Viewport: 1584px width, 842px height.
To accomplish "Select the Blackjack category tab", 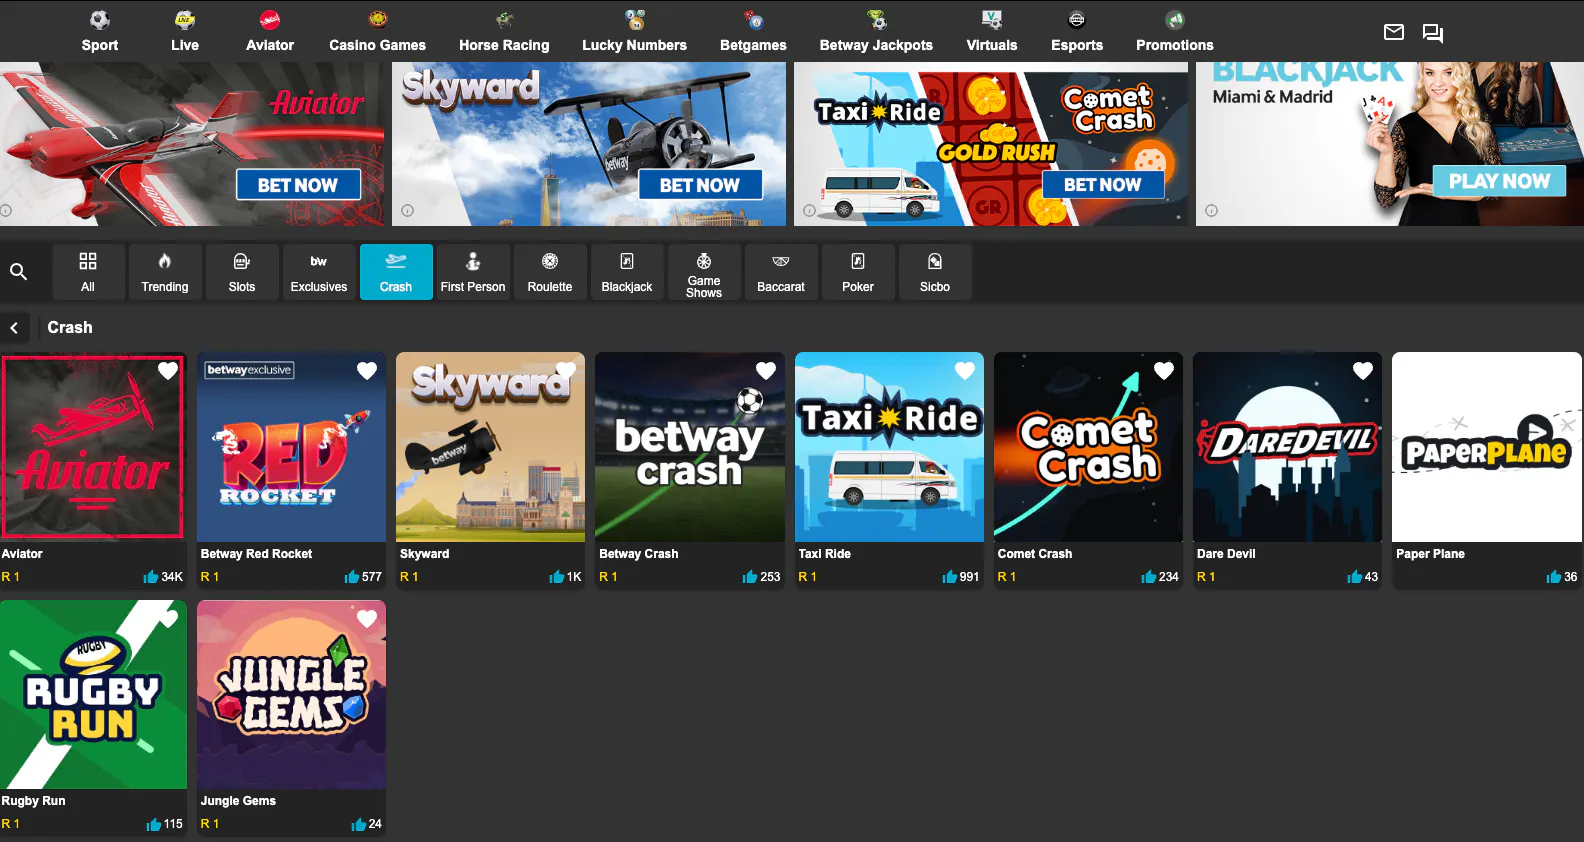I will click(627, 272).
